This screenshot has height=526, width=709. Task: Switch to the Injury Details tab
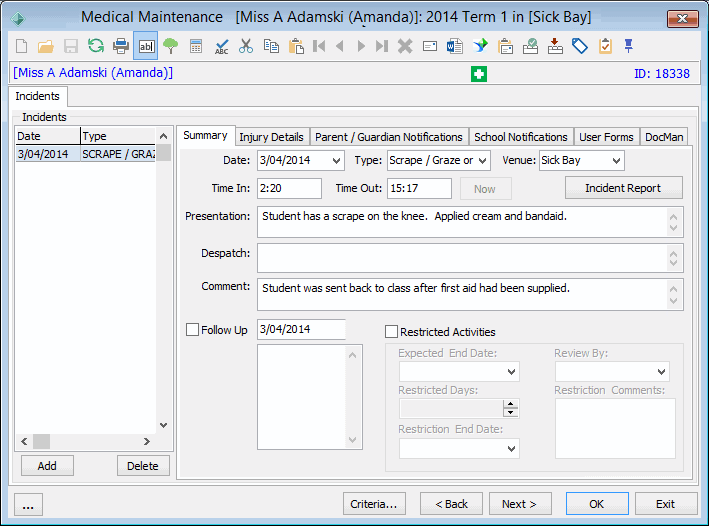(271, 137)
